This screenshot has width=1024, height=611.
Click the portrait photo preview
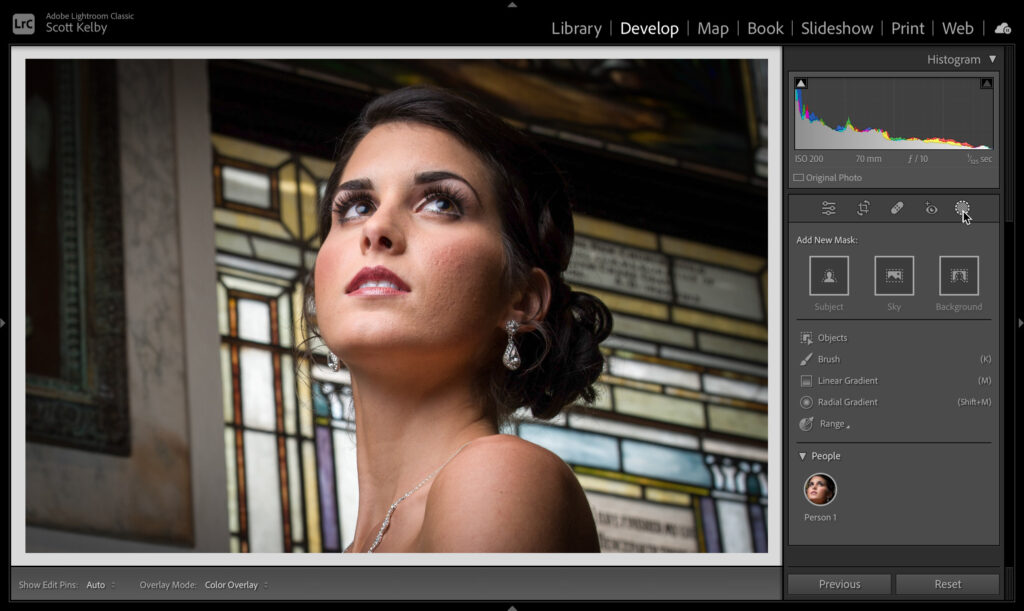(396, 306)
